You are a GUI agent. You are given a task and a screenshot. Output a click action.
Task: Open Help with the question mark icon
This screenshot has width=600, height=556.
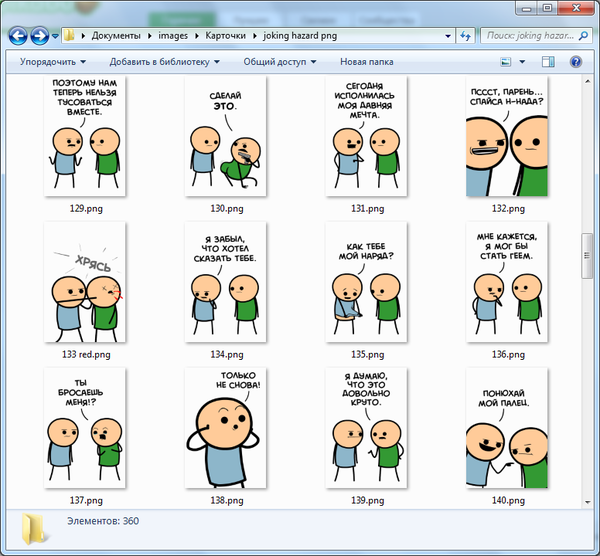pyautogui.click(x=576, y=62)
